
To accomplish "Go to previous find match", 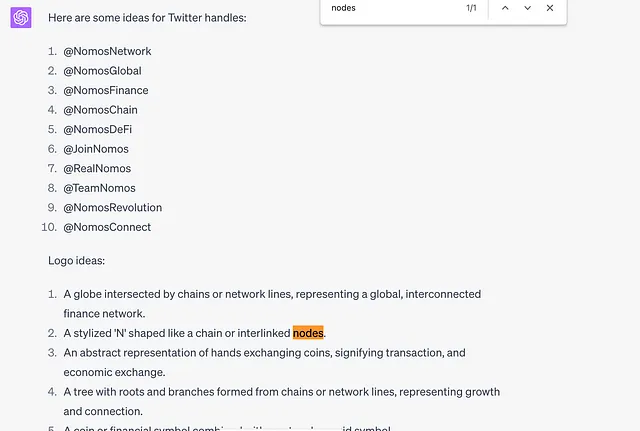I will (505, 8).
